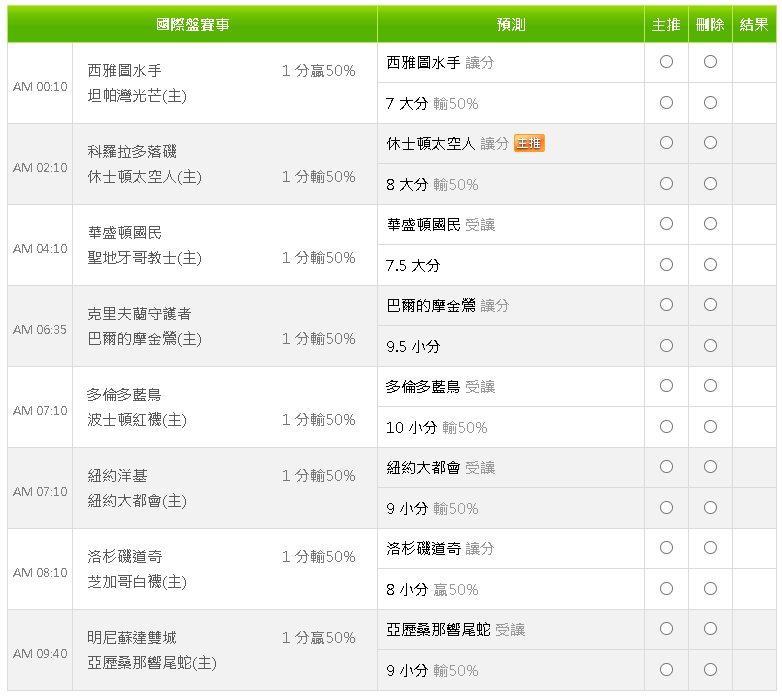Select 刪除 radio for 亞歷桑那響尾蛇 受讓
Image resolution: width=782 pixels, height=696 pixels.
[710, 629]
